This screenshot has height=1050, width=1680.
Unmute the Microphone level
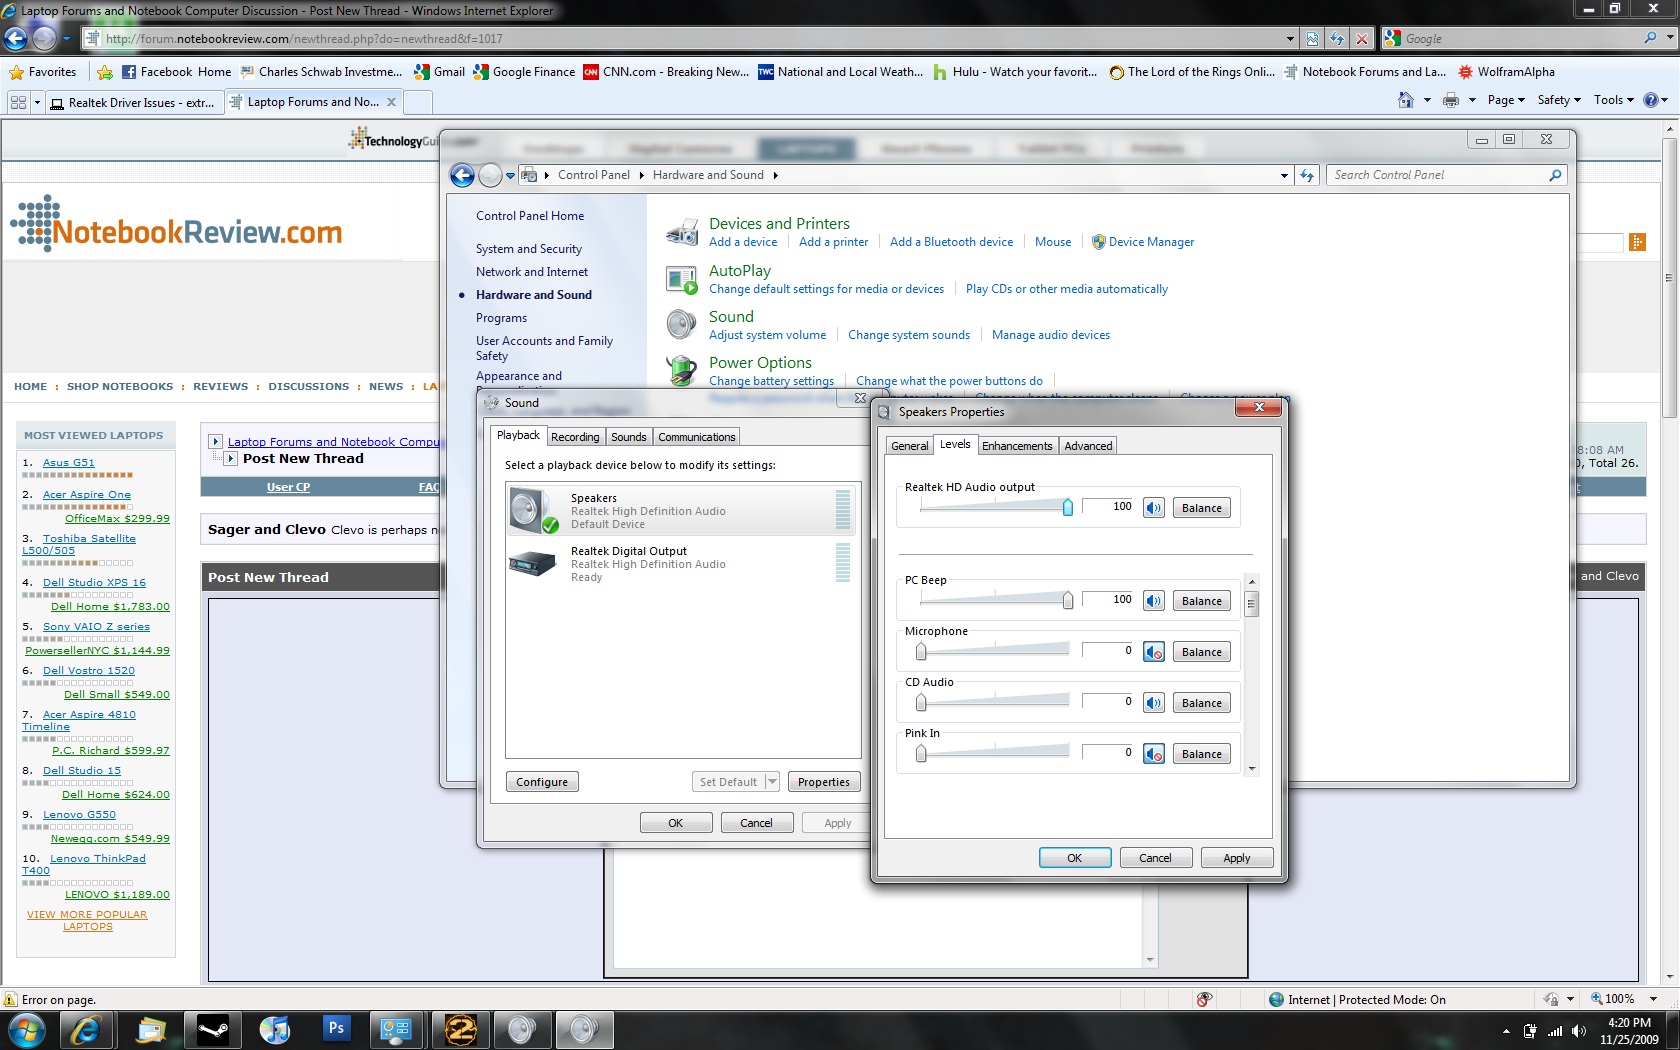click(1154, 652)
